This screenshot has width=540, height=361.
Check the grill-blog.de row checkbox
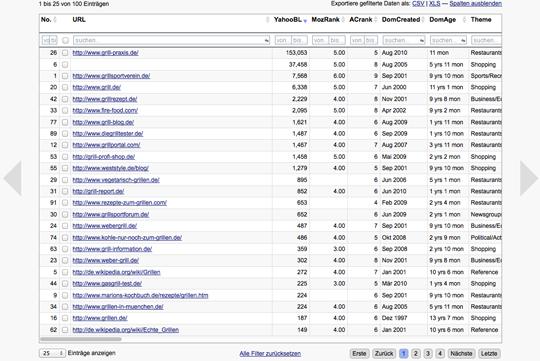tap(65, 122)
